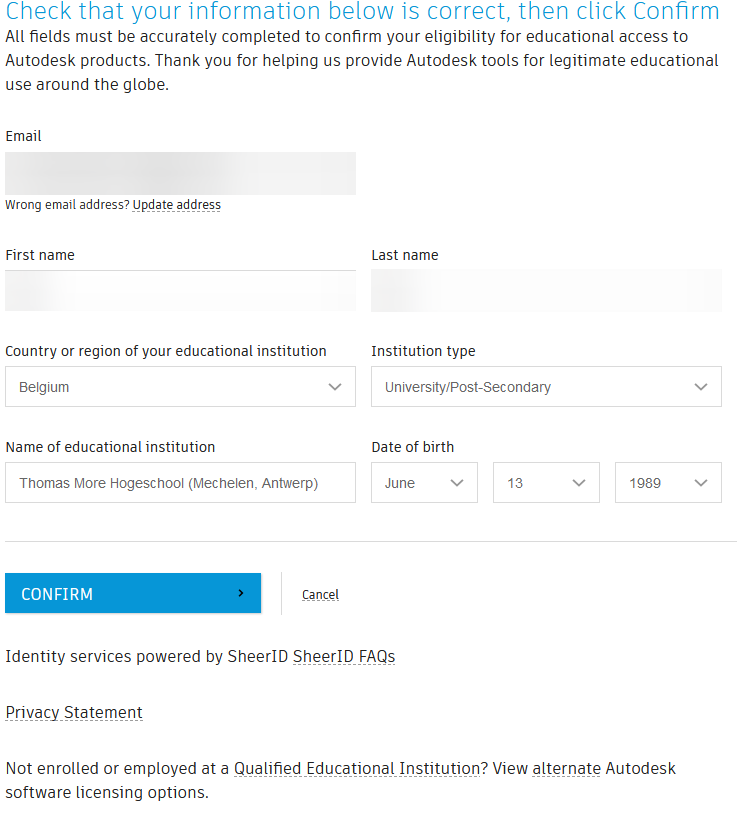Click the chevron beside year 1989
Screen dimensions: 742x839
[701, 483]
